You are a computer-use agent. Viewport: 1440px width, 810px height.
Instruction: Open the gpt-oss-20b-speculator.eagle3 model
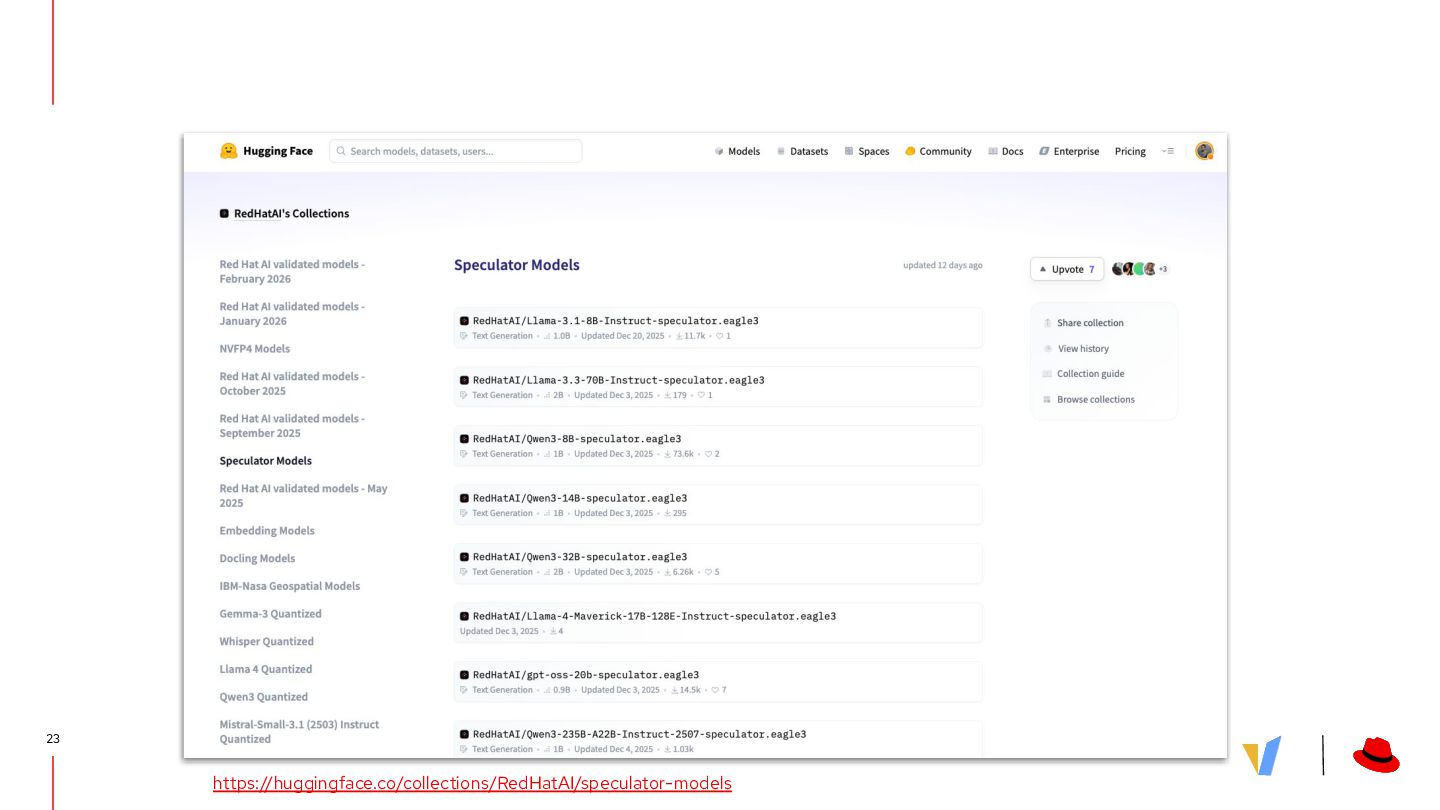click(718, 682)
